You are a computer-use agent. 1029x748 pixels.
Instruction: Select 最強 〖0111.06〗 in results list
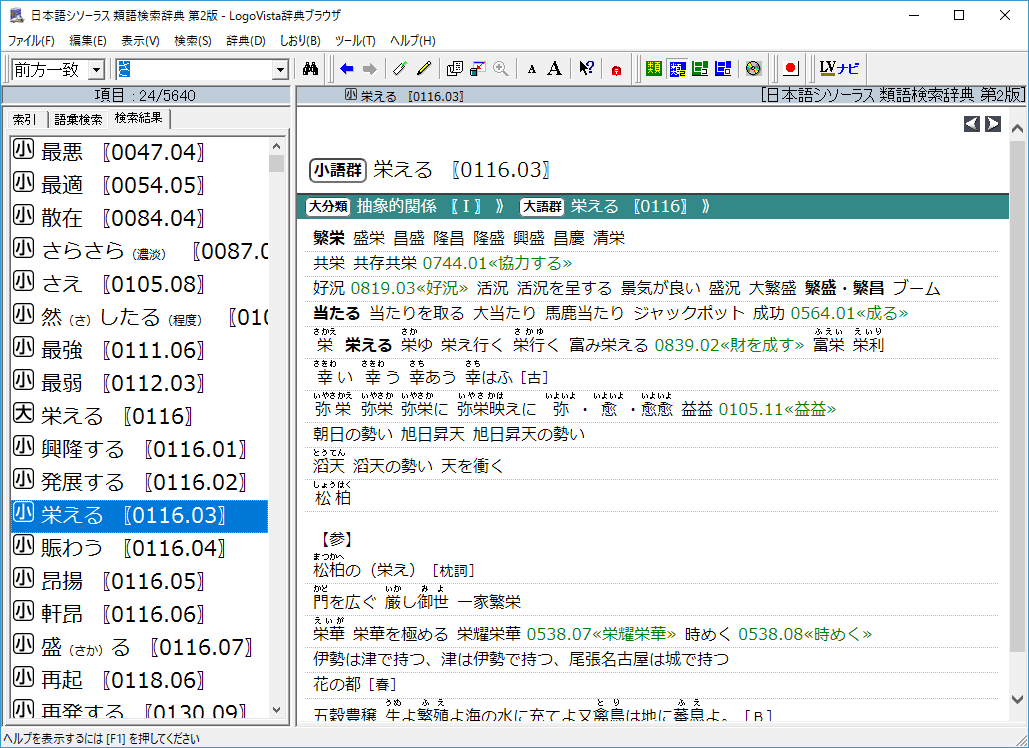tap(139, 350)
